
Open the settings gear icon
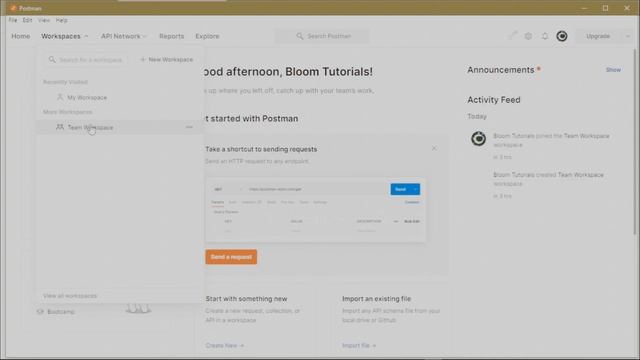(x=528, y=36)
